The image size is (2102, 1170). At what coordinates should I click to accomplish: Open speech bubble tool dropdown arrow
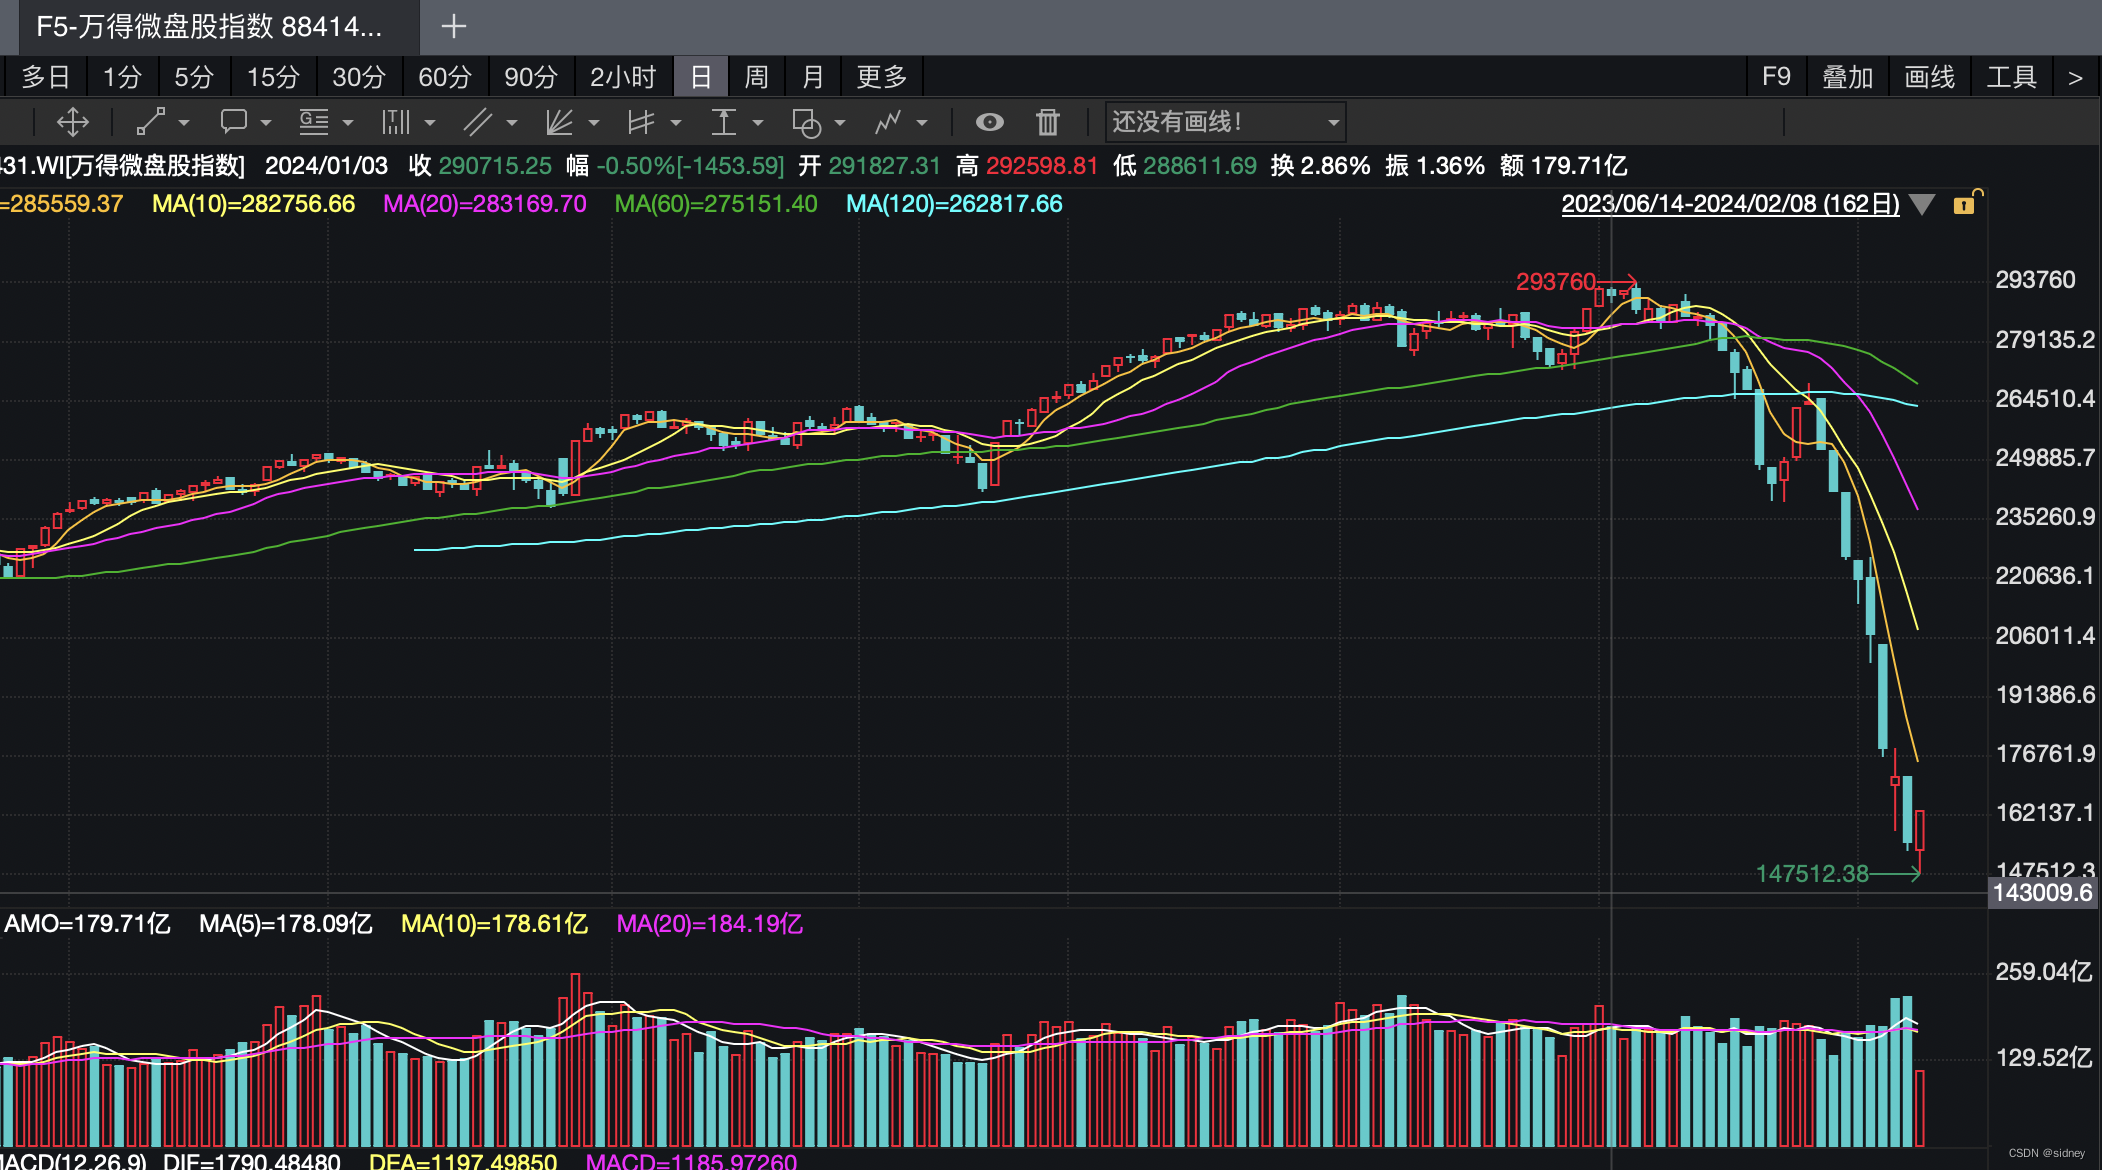click(x=266, y=123)
